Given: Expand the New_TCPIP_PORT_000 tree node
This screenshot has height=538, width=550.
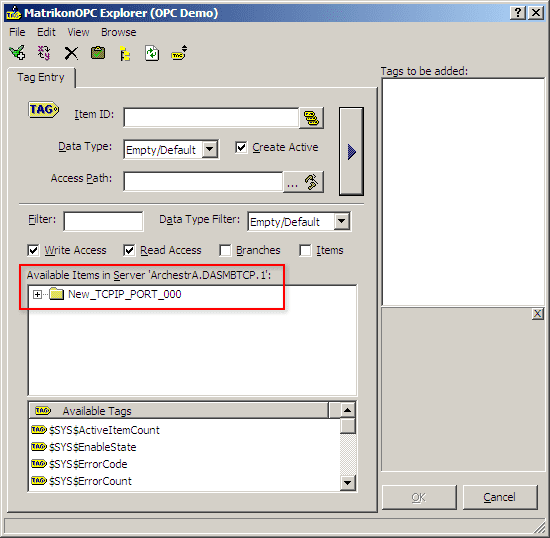Looking at the screenshot, I should (37, 294).
